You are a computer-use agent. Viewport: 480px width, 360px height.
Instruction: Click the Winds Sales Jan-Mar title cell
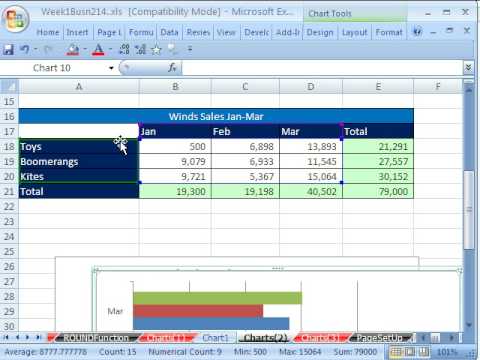pyautogui.click(x=216, y=116)
